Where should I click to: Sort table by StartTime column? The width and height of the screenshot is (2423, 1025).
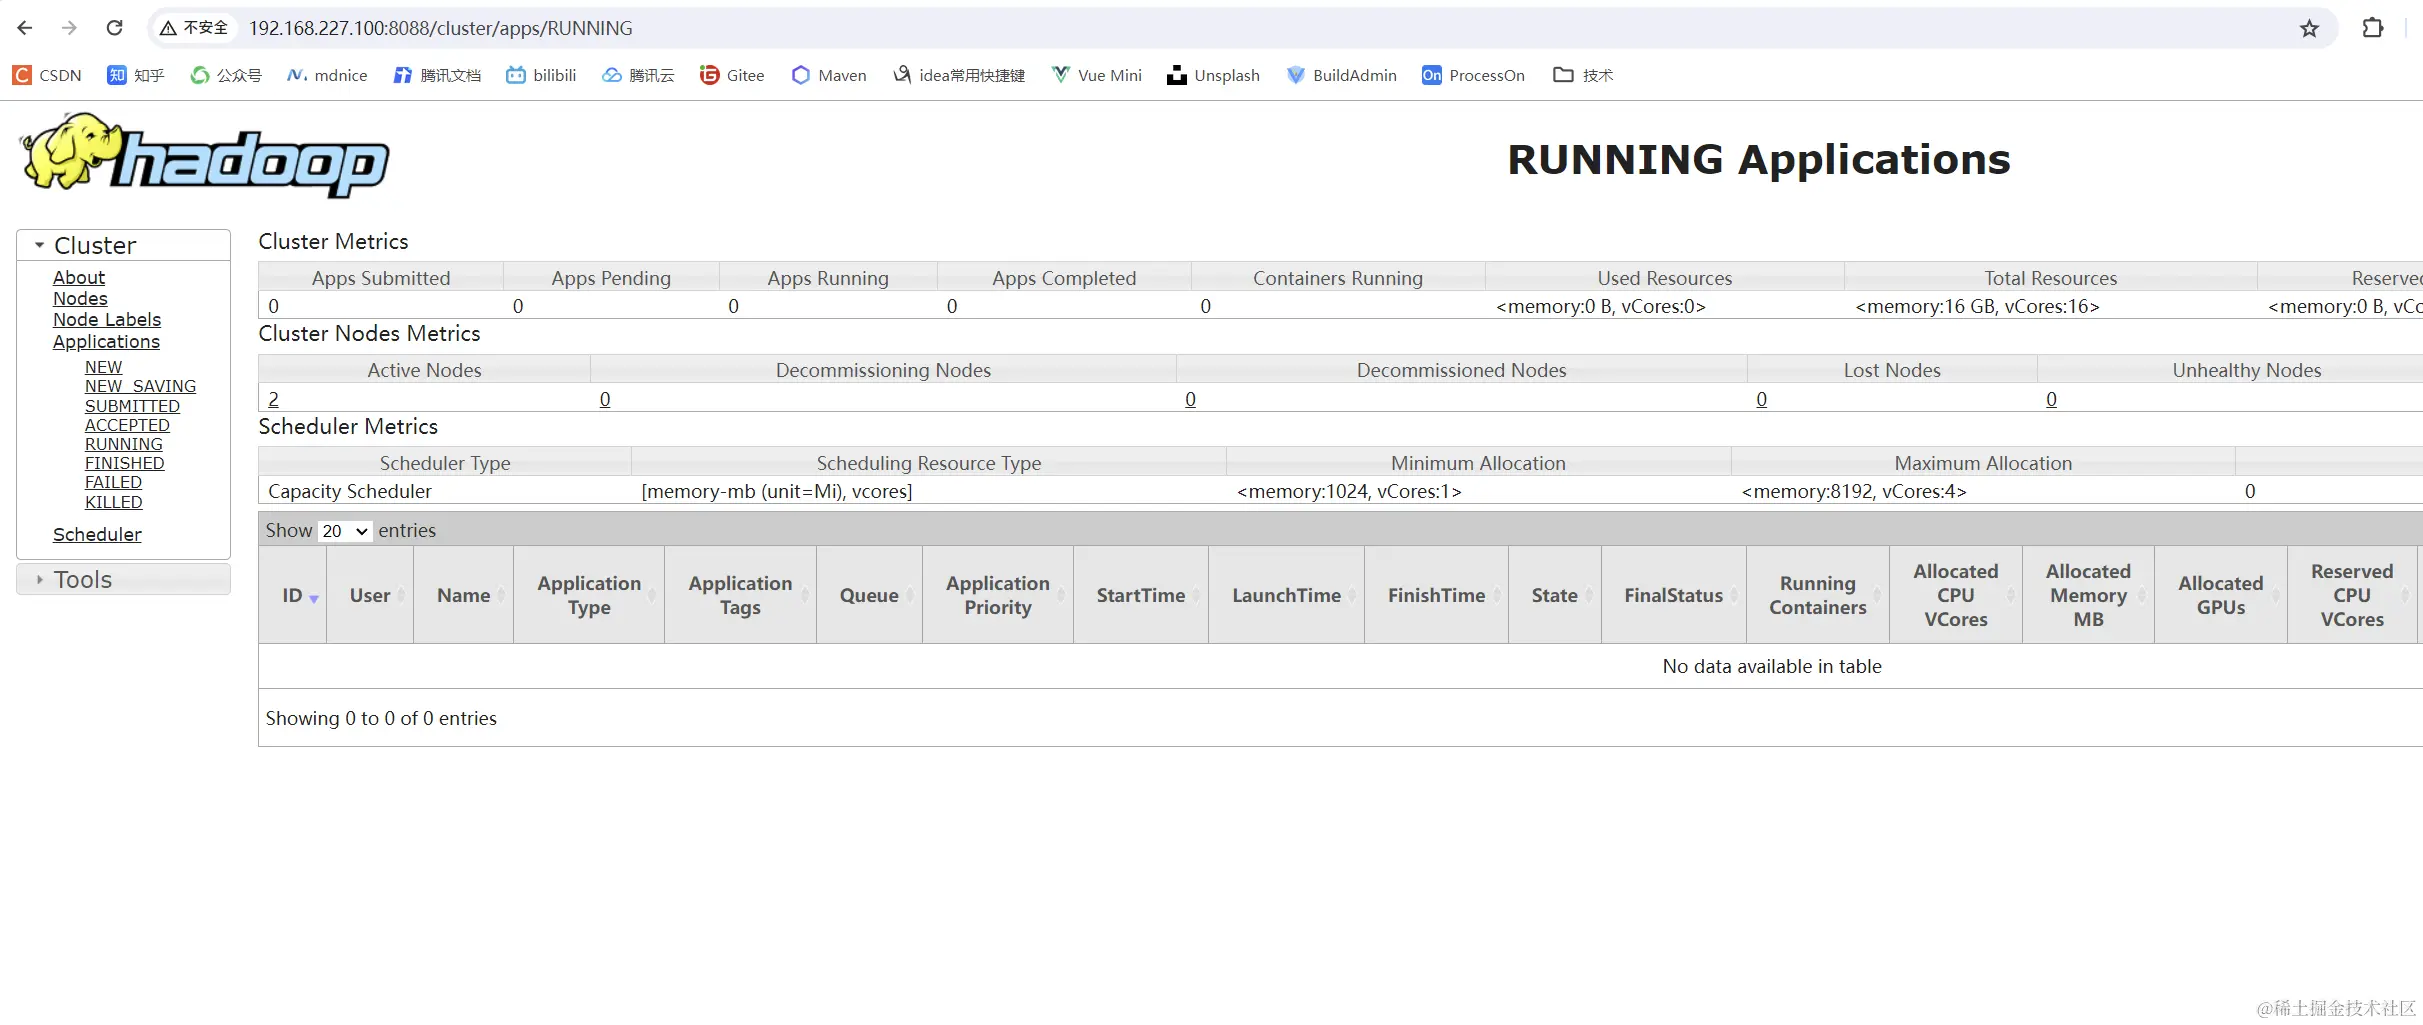[1141, 595]
